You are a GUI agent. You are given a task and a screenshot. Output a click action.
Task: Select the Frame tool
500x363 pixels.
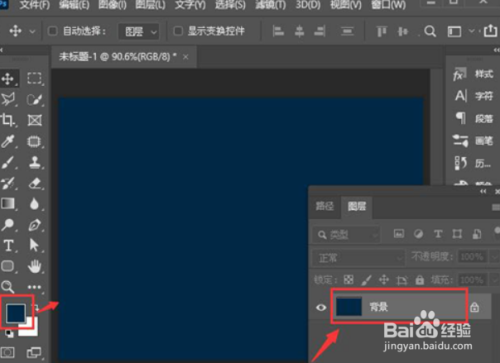34,120
